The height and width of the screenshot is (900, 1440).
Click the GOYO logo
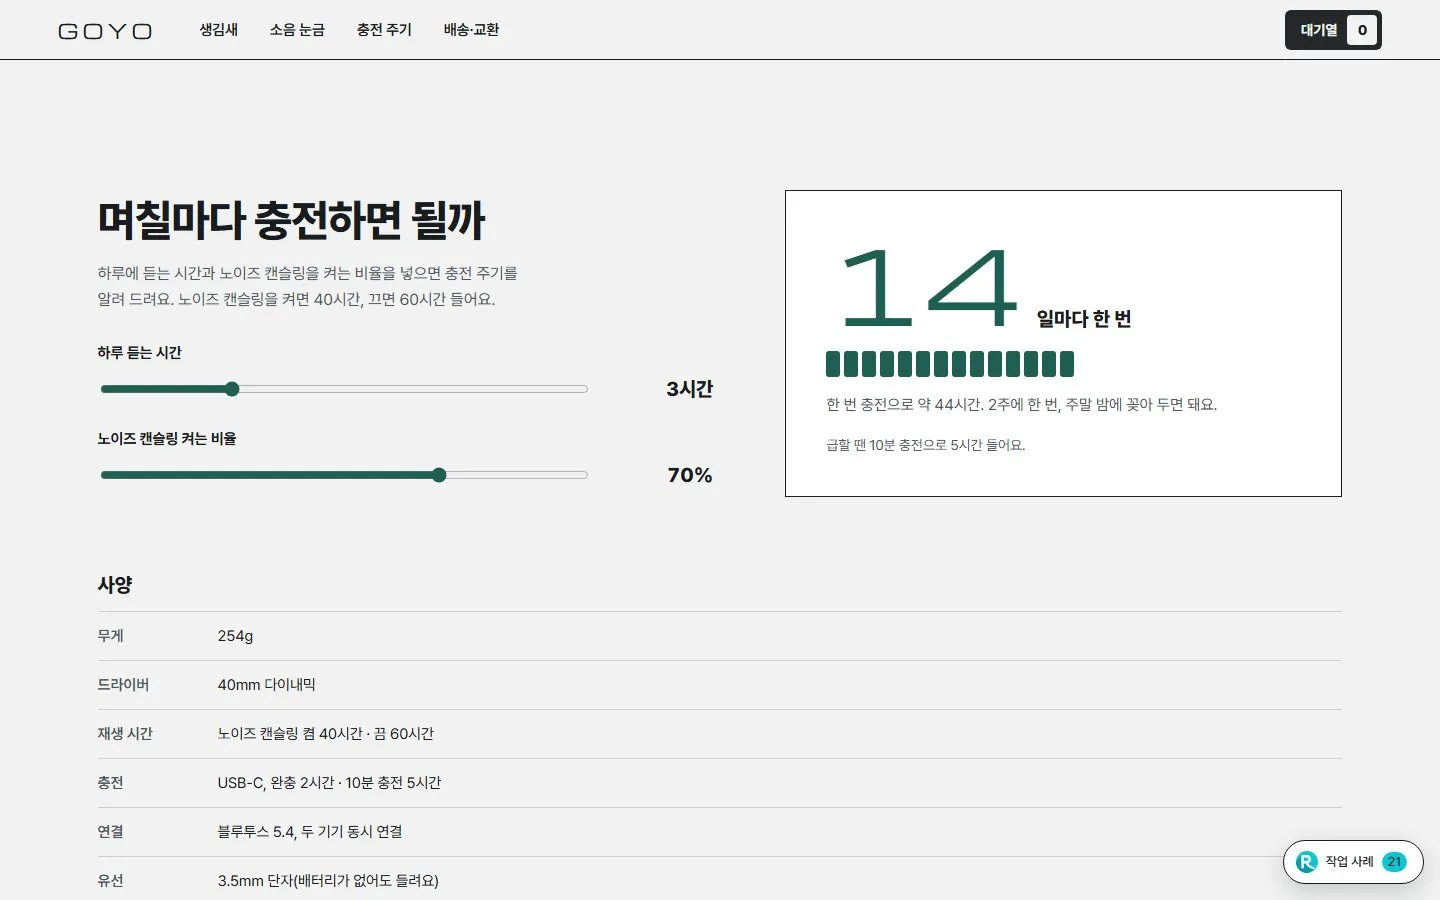tap(105, 31)
